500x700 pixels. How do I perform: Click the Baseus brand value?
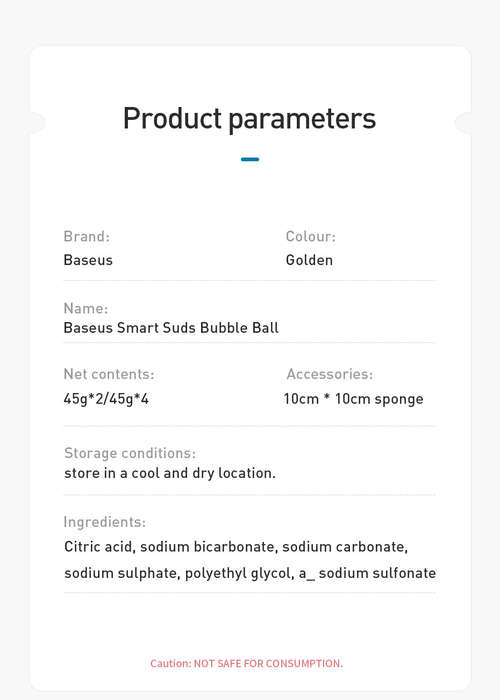tap(88, 260)
